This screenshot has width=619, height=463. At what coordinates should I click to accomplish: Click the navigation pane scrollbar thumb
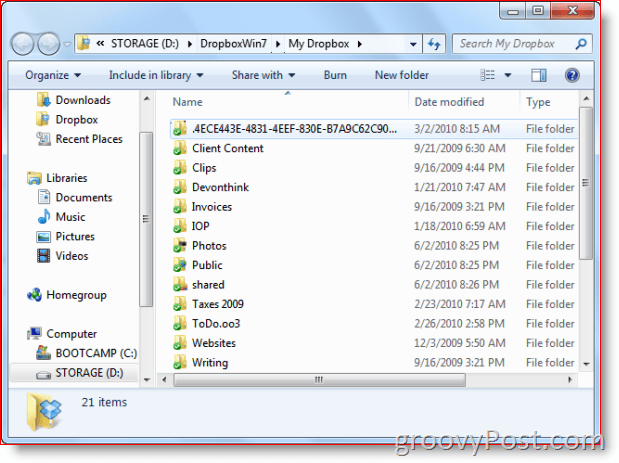pyautogui.click(x=146, y=219)
